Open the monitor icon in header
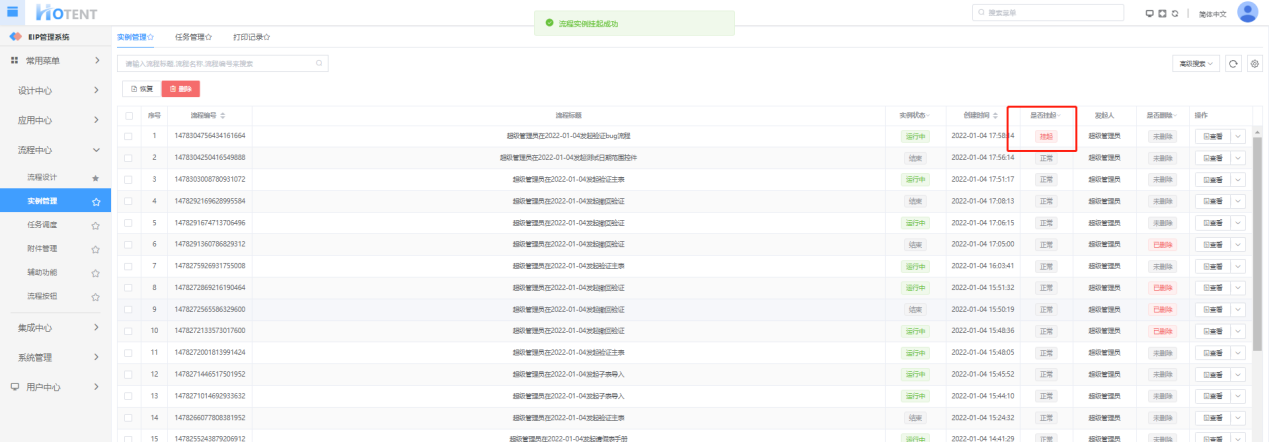The height and width of the screenshot is (442, 1269). pyautogui.click(x=1150, y=12)
